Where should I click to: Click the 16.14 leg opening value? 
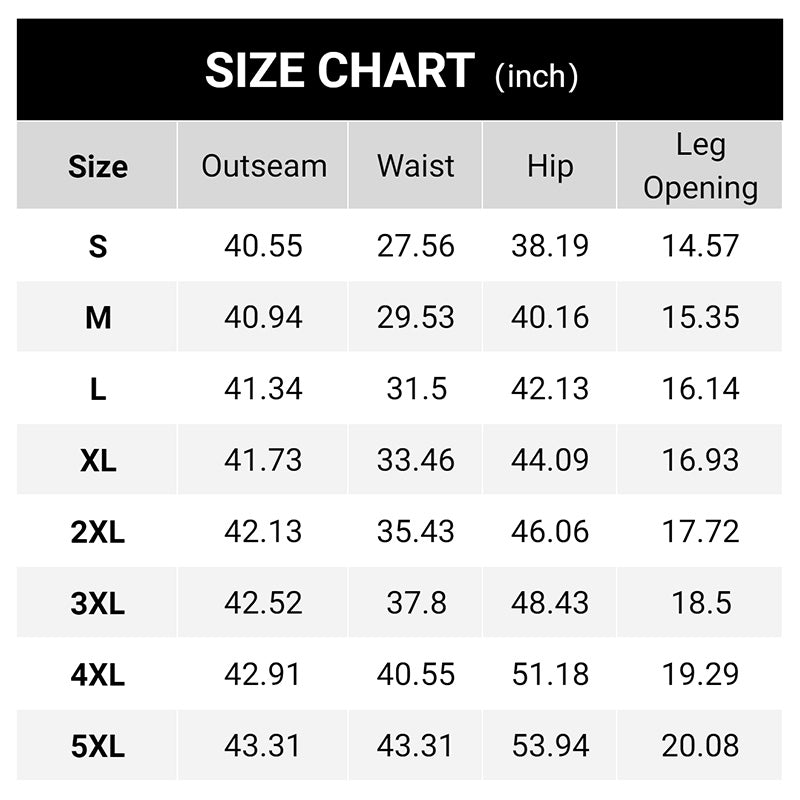pos(700,389)
